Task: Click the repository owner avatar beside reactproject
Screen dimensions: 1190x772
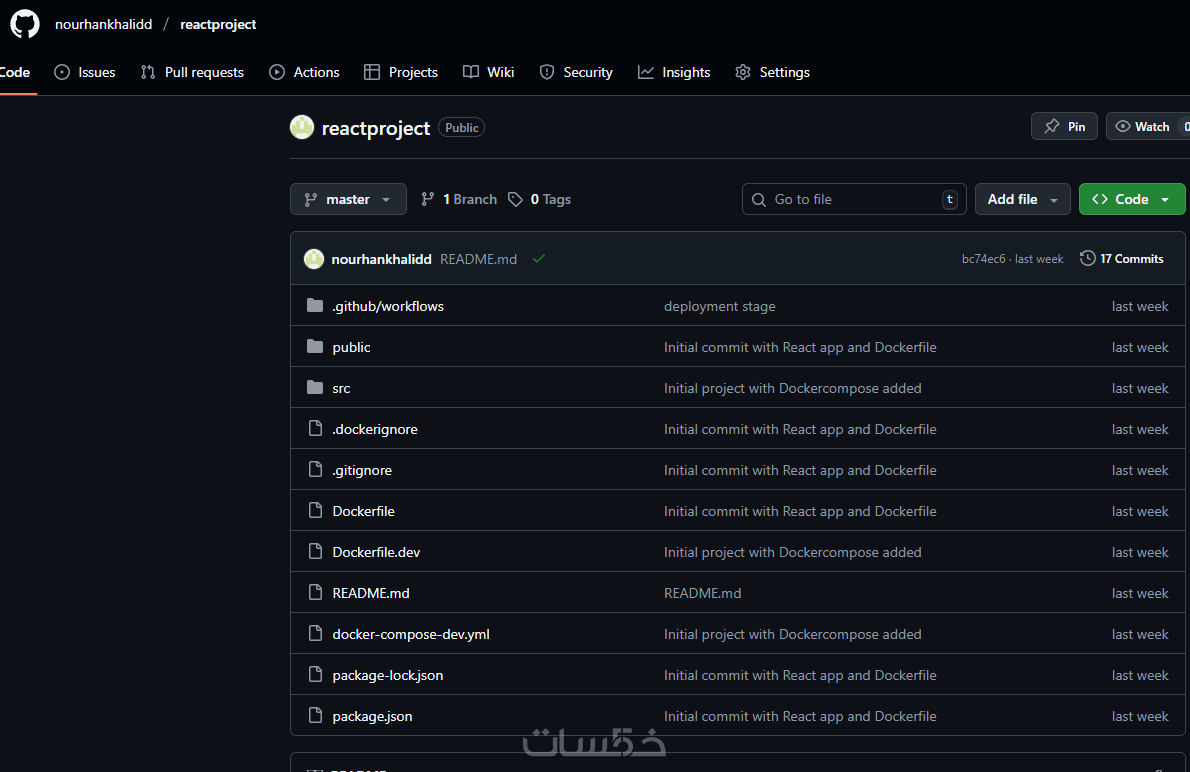Action: pyautogui.click(x=302, y=127)
